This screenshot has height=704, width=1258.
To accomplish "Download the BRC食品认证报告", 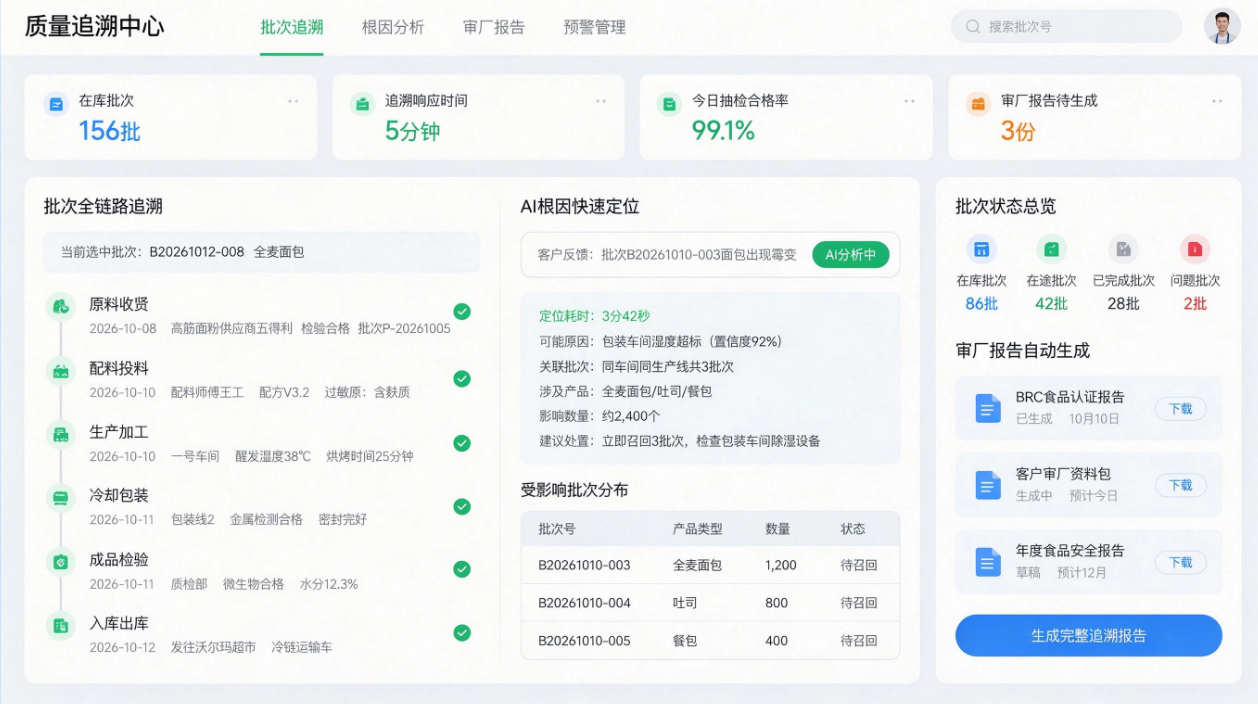I will coord(1181,409).
